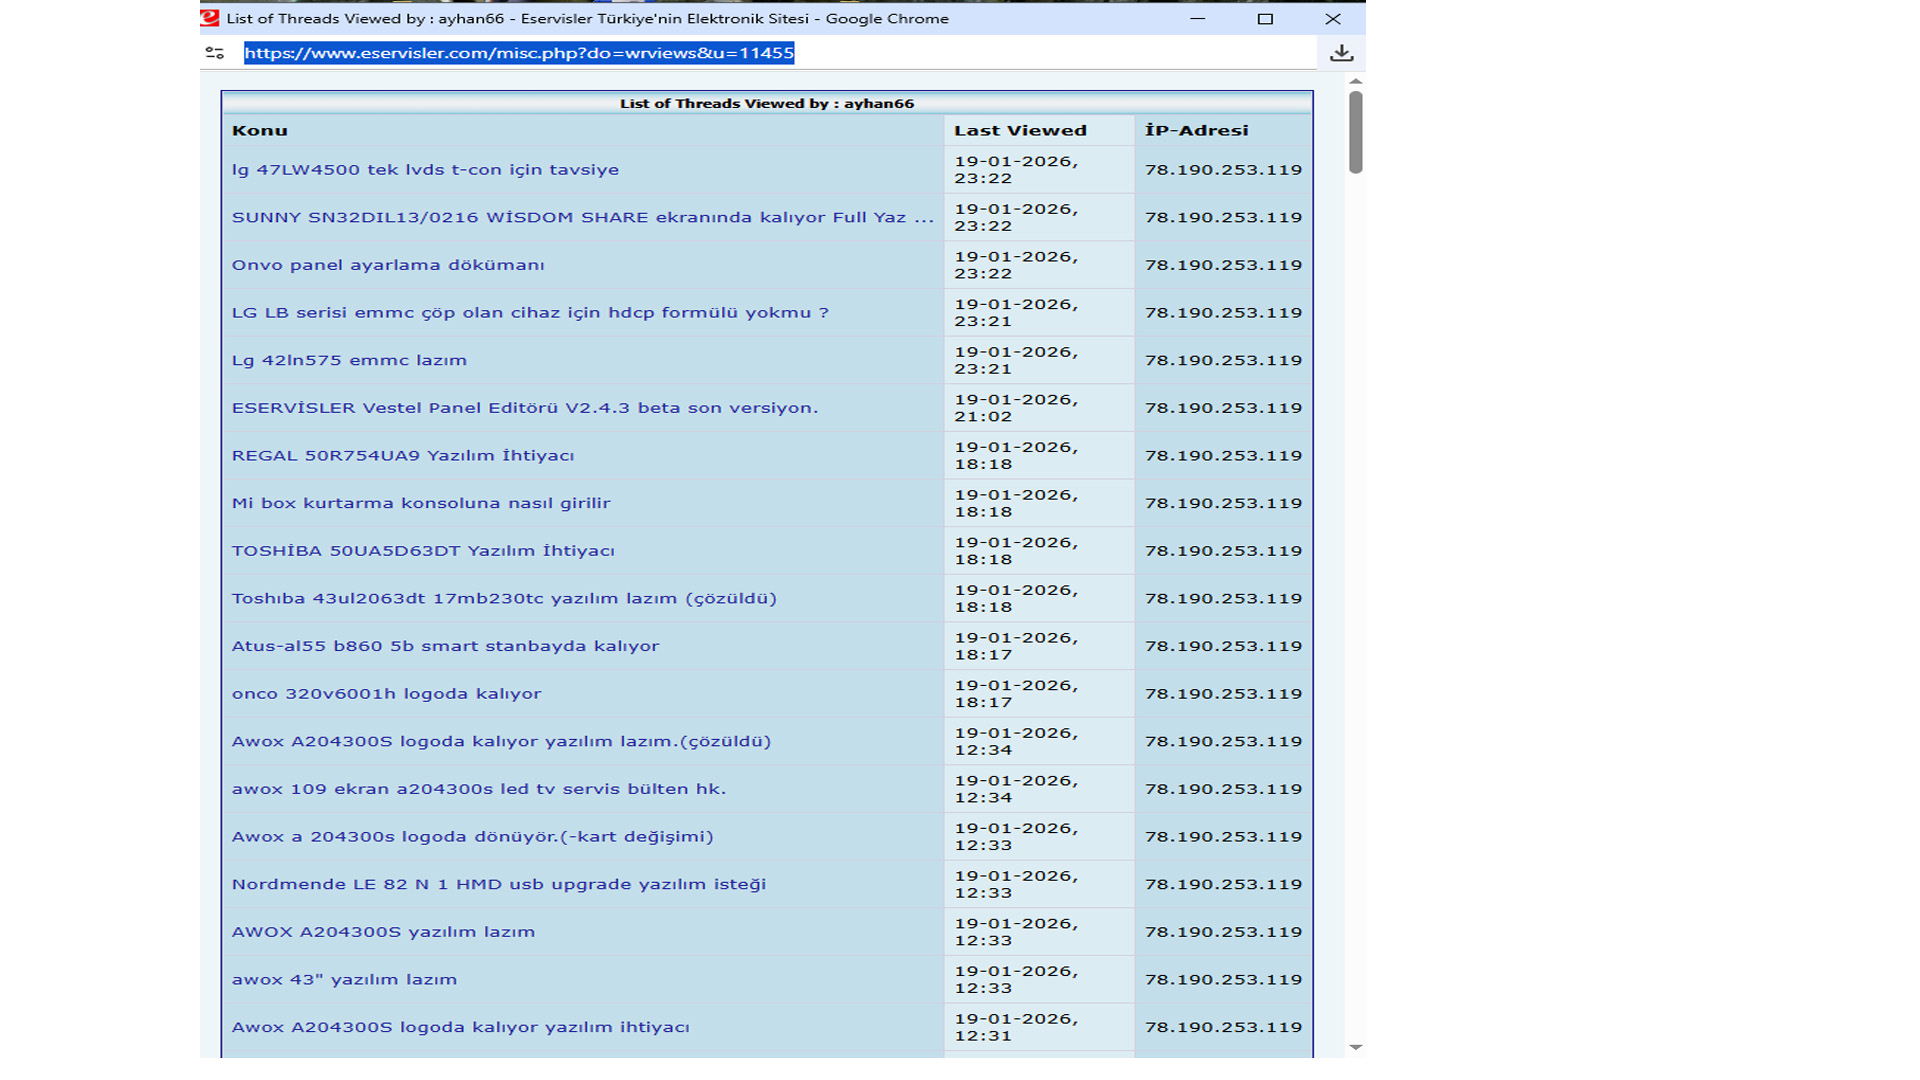
Task: Open REGAL 50R754UA9 Yazılım İhtiyacı thread
Action: pyautogui.click(x=403, y=456)
